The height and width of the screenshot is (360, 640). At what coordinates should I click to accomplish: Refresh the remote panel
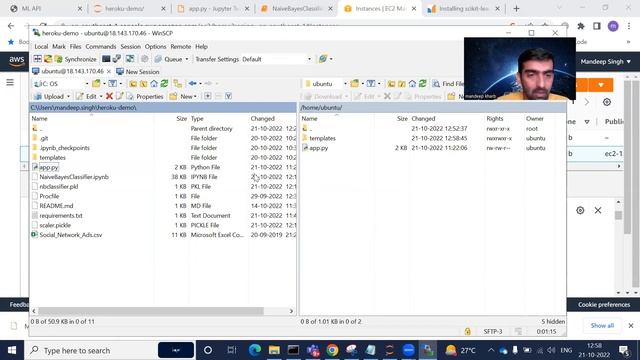pos(423,84)
